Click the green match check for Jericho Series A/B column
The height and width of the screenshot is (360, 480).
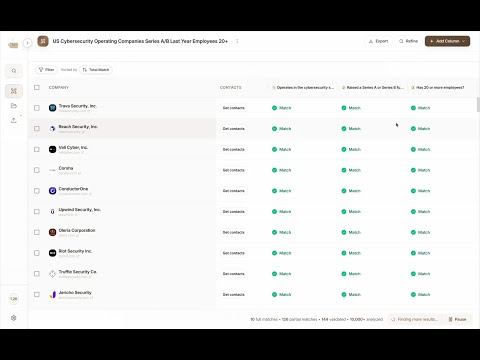344,294
